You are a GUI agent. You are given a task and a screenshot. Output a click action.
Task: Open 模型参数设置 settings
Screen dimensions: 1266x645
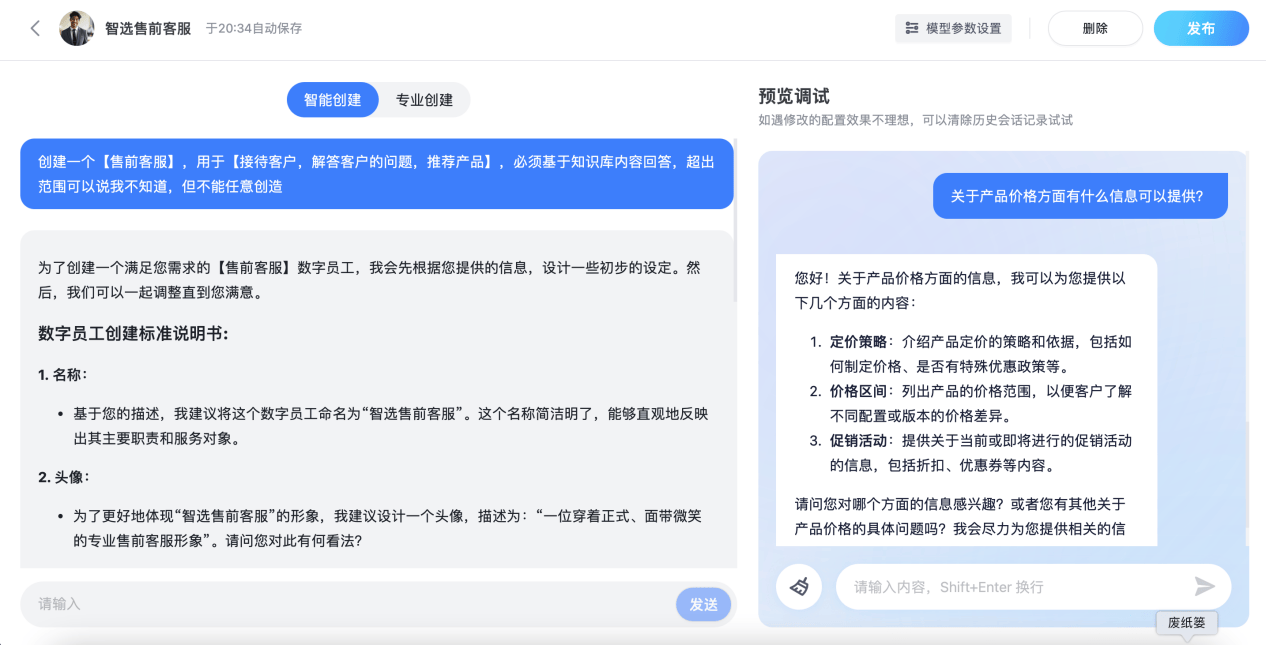pos(953,28)
